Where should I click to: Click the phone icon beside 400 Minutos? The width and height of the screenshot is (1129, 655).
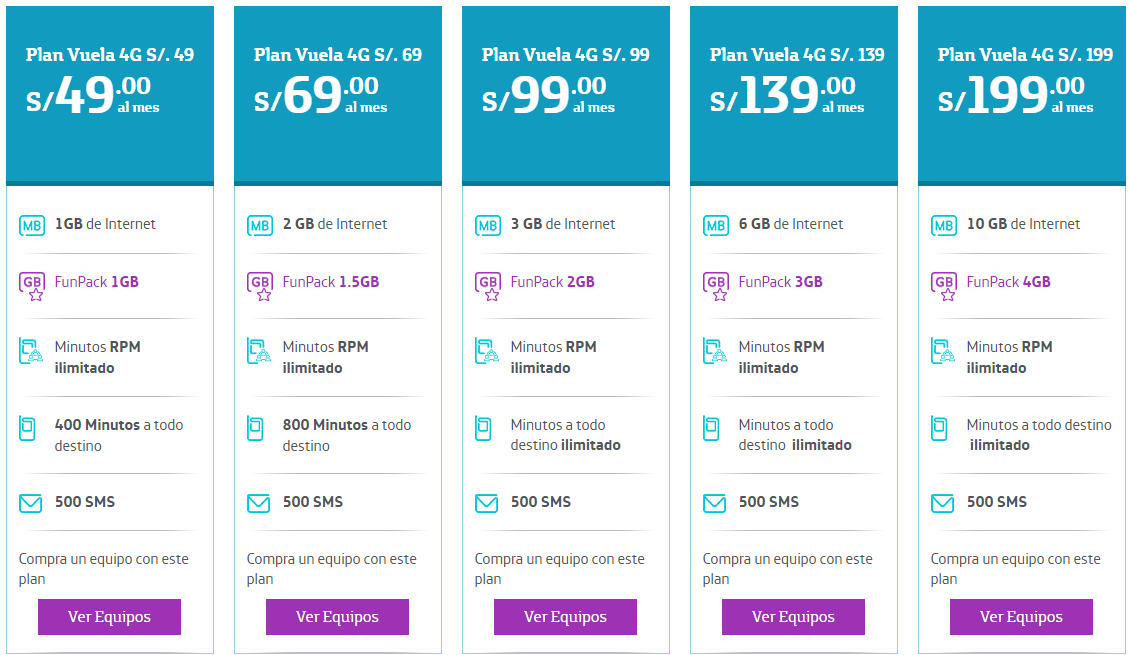point(27,428)
